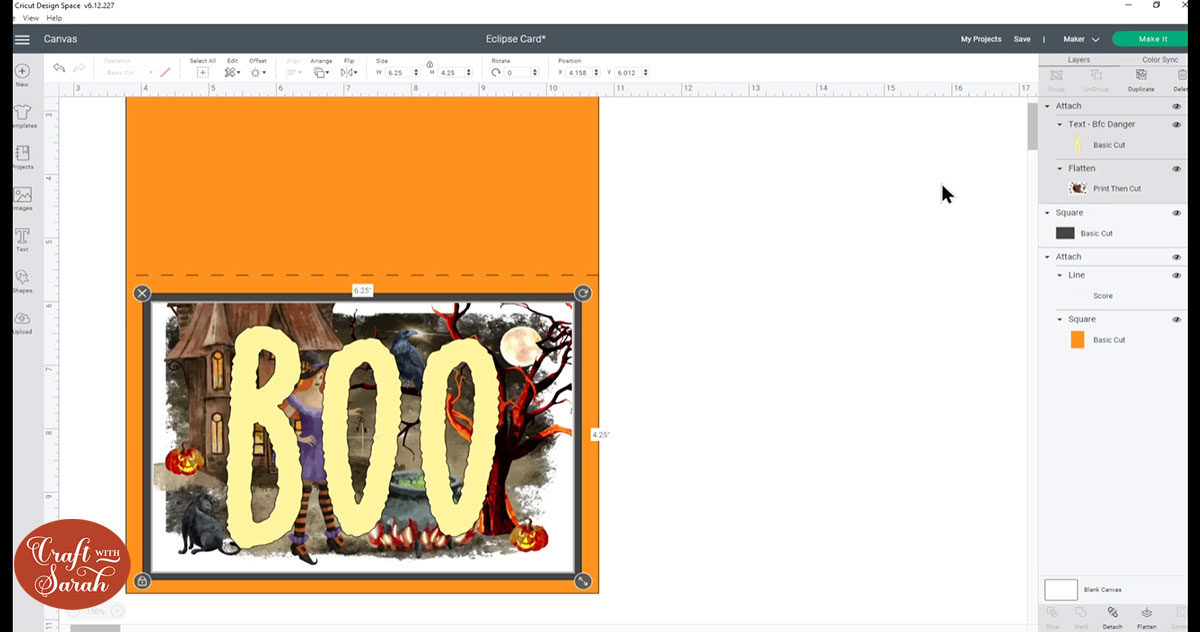This screenshot has width=1200, height=632.
Task: Open My Projects
Action: 980,38
